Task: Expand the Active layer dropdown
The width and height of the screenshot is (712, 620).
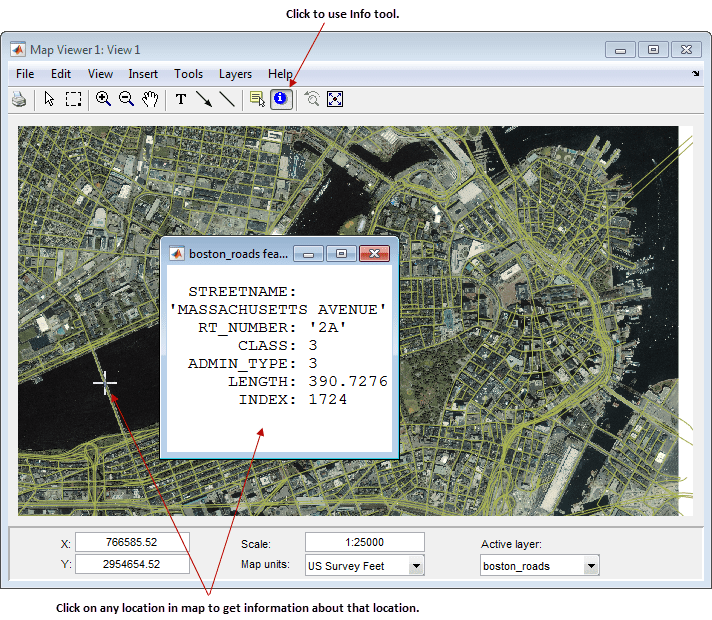Action: point(591,566)
